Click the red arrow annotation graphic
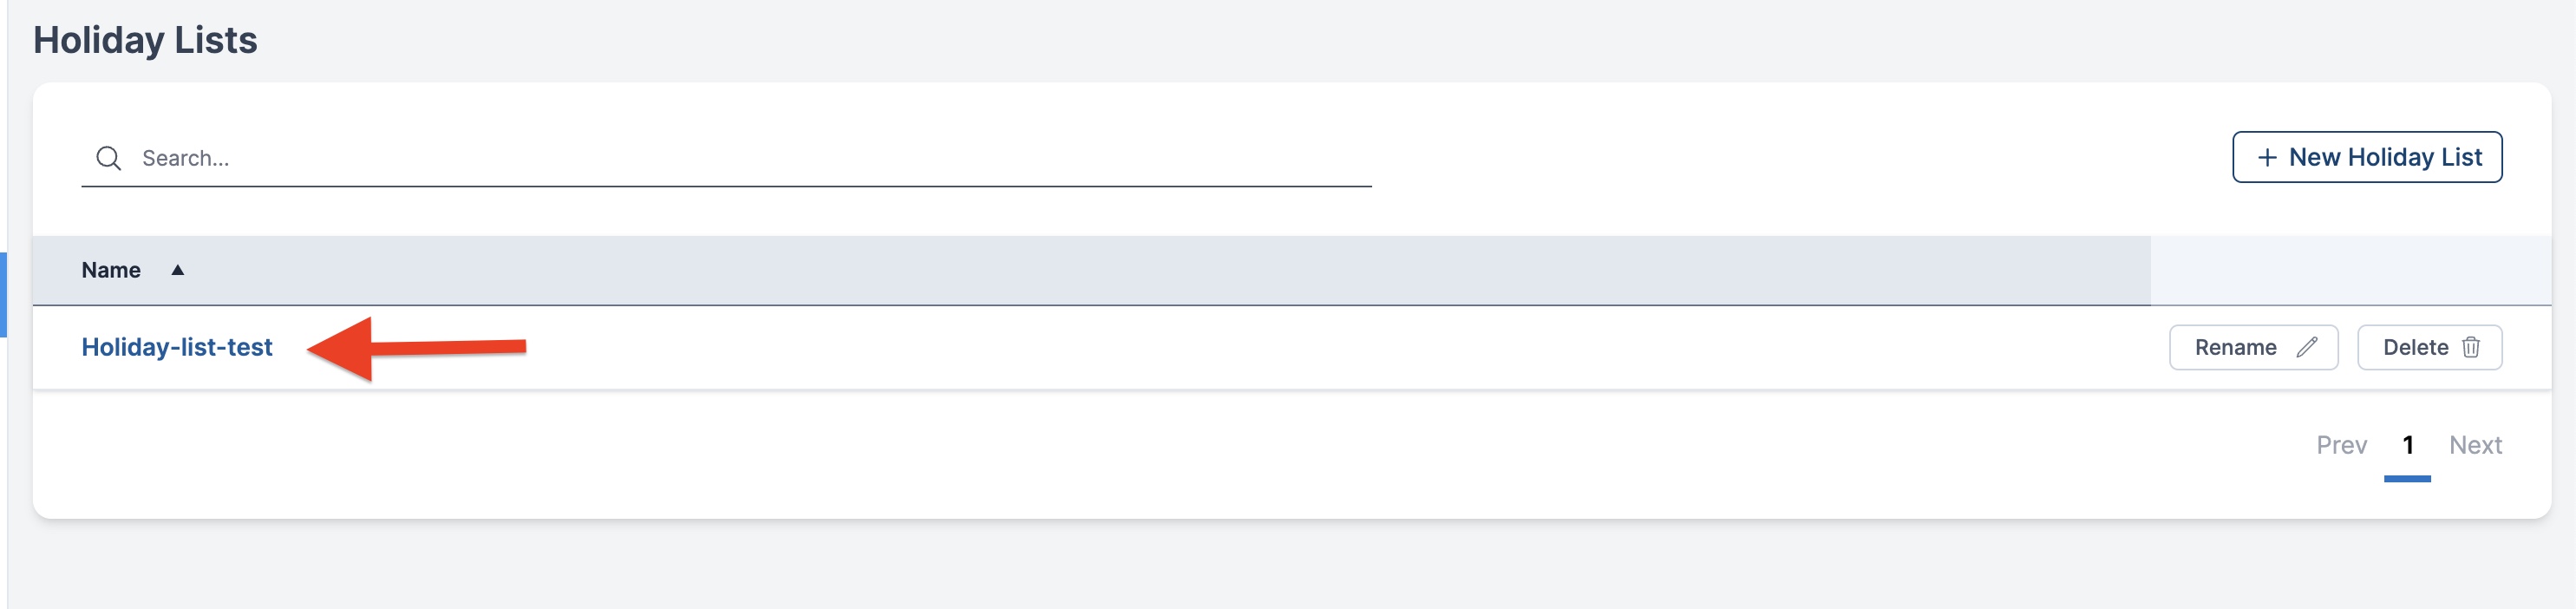The height and width of the screenshot is (609, 2576). pyautogui.click(x=416, y=348)
